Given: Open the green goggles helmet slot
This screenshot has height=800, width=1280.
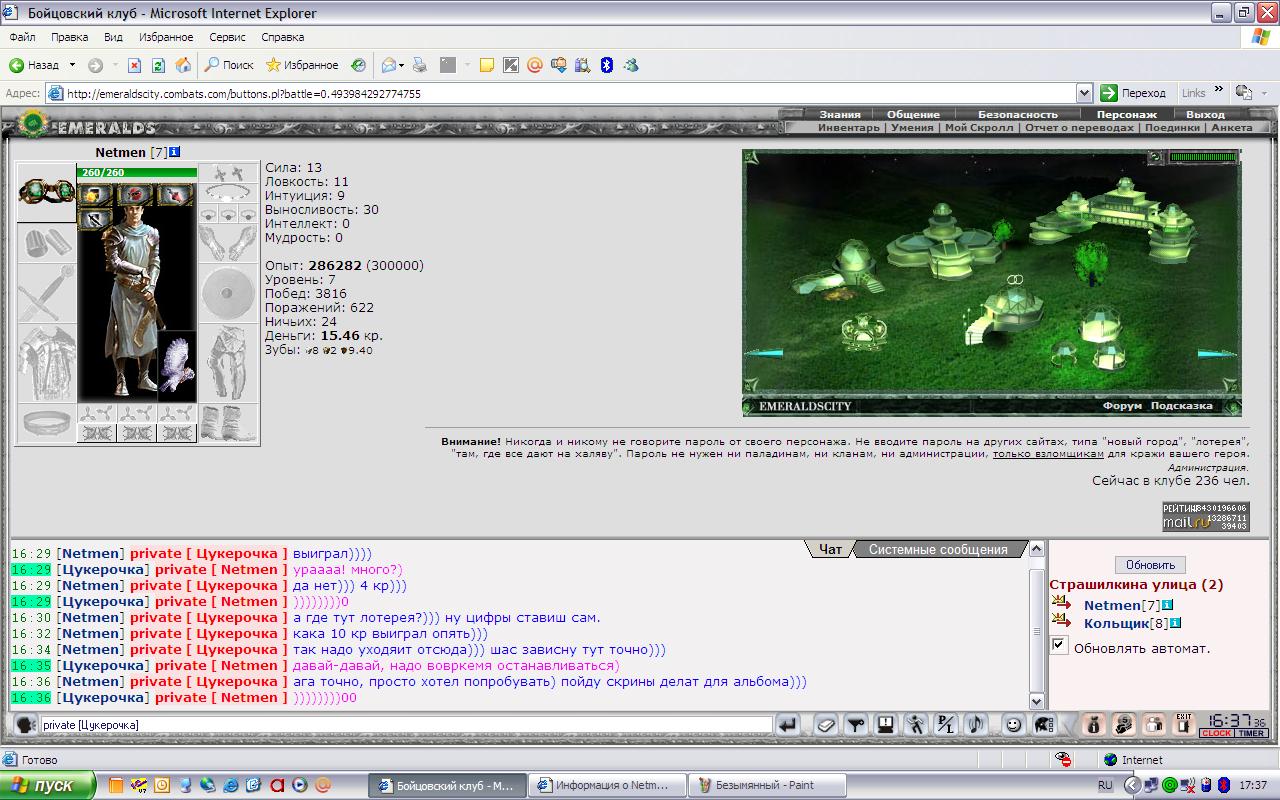Looking at the screenshot, I should point(47,193).
